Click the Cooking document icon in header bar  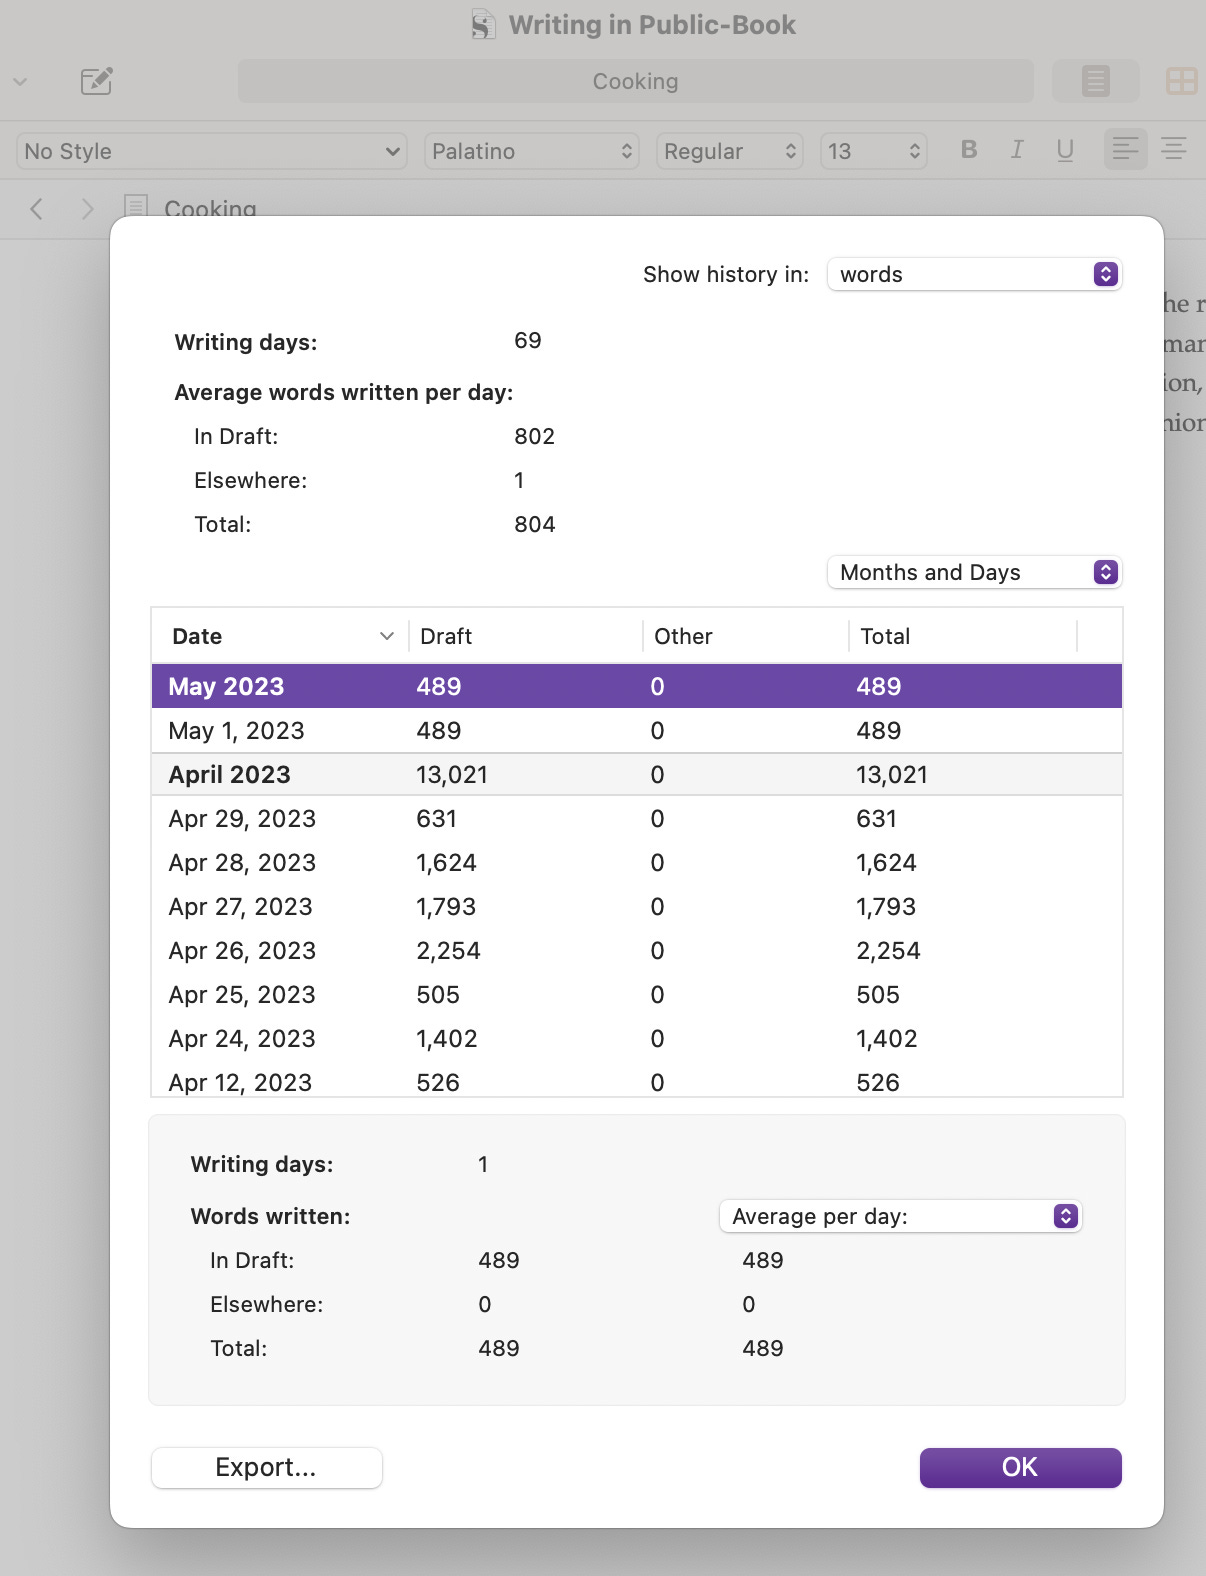point(136,206)
